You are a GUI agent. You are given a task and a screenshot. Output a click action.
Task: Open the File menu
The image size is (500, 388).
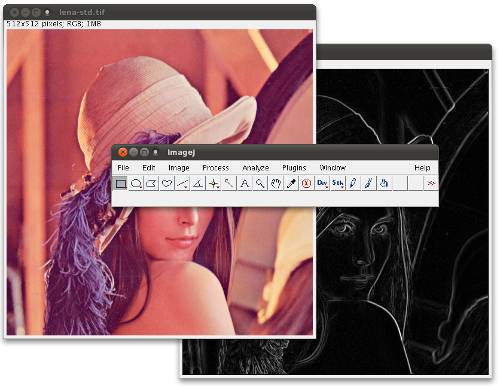point(123,168)
